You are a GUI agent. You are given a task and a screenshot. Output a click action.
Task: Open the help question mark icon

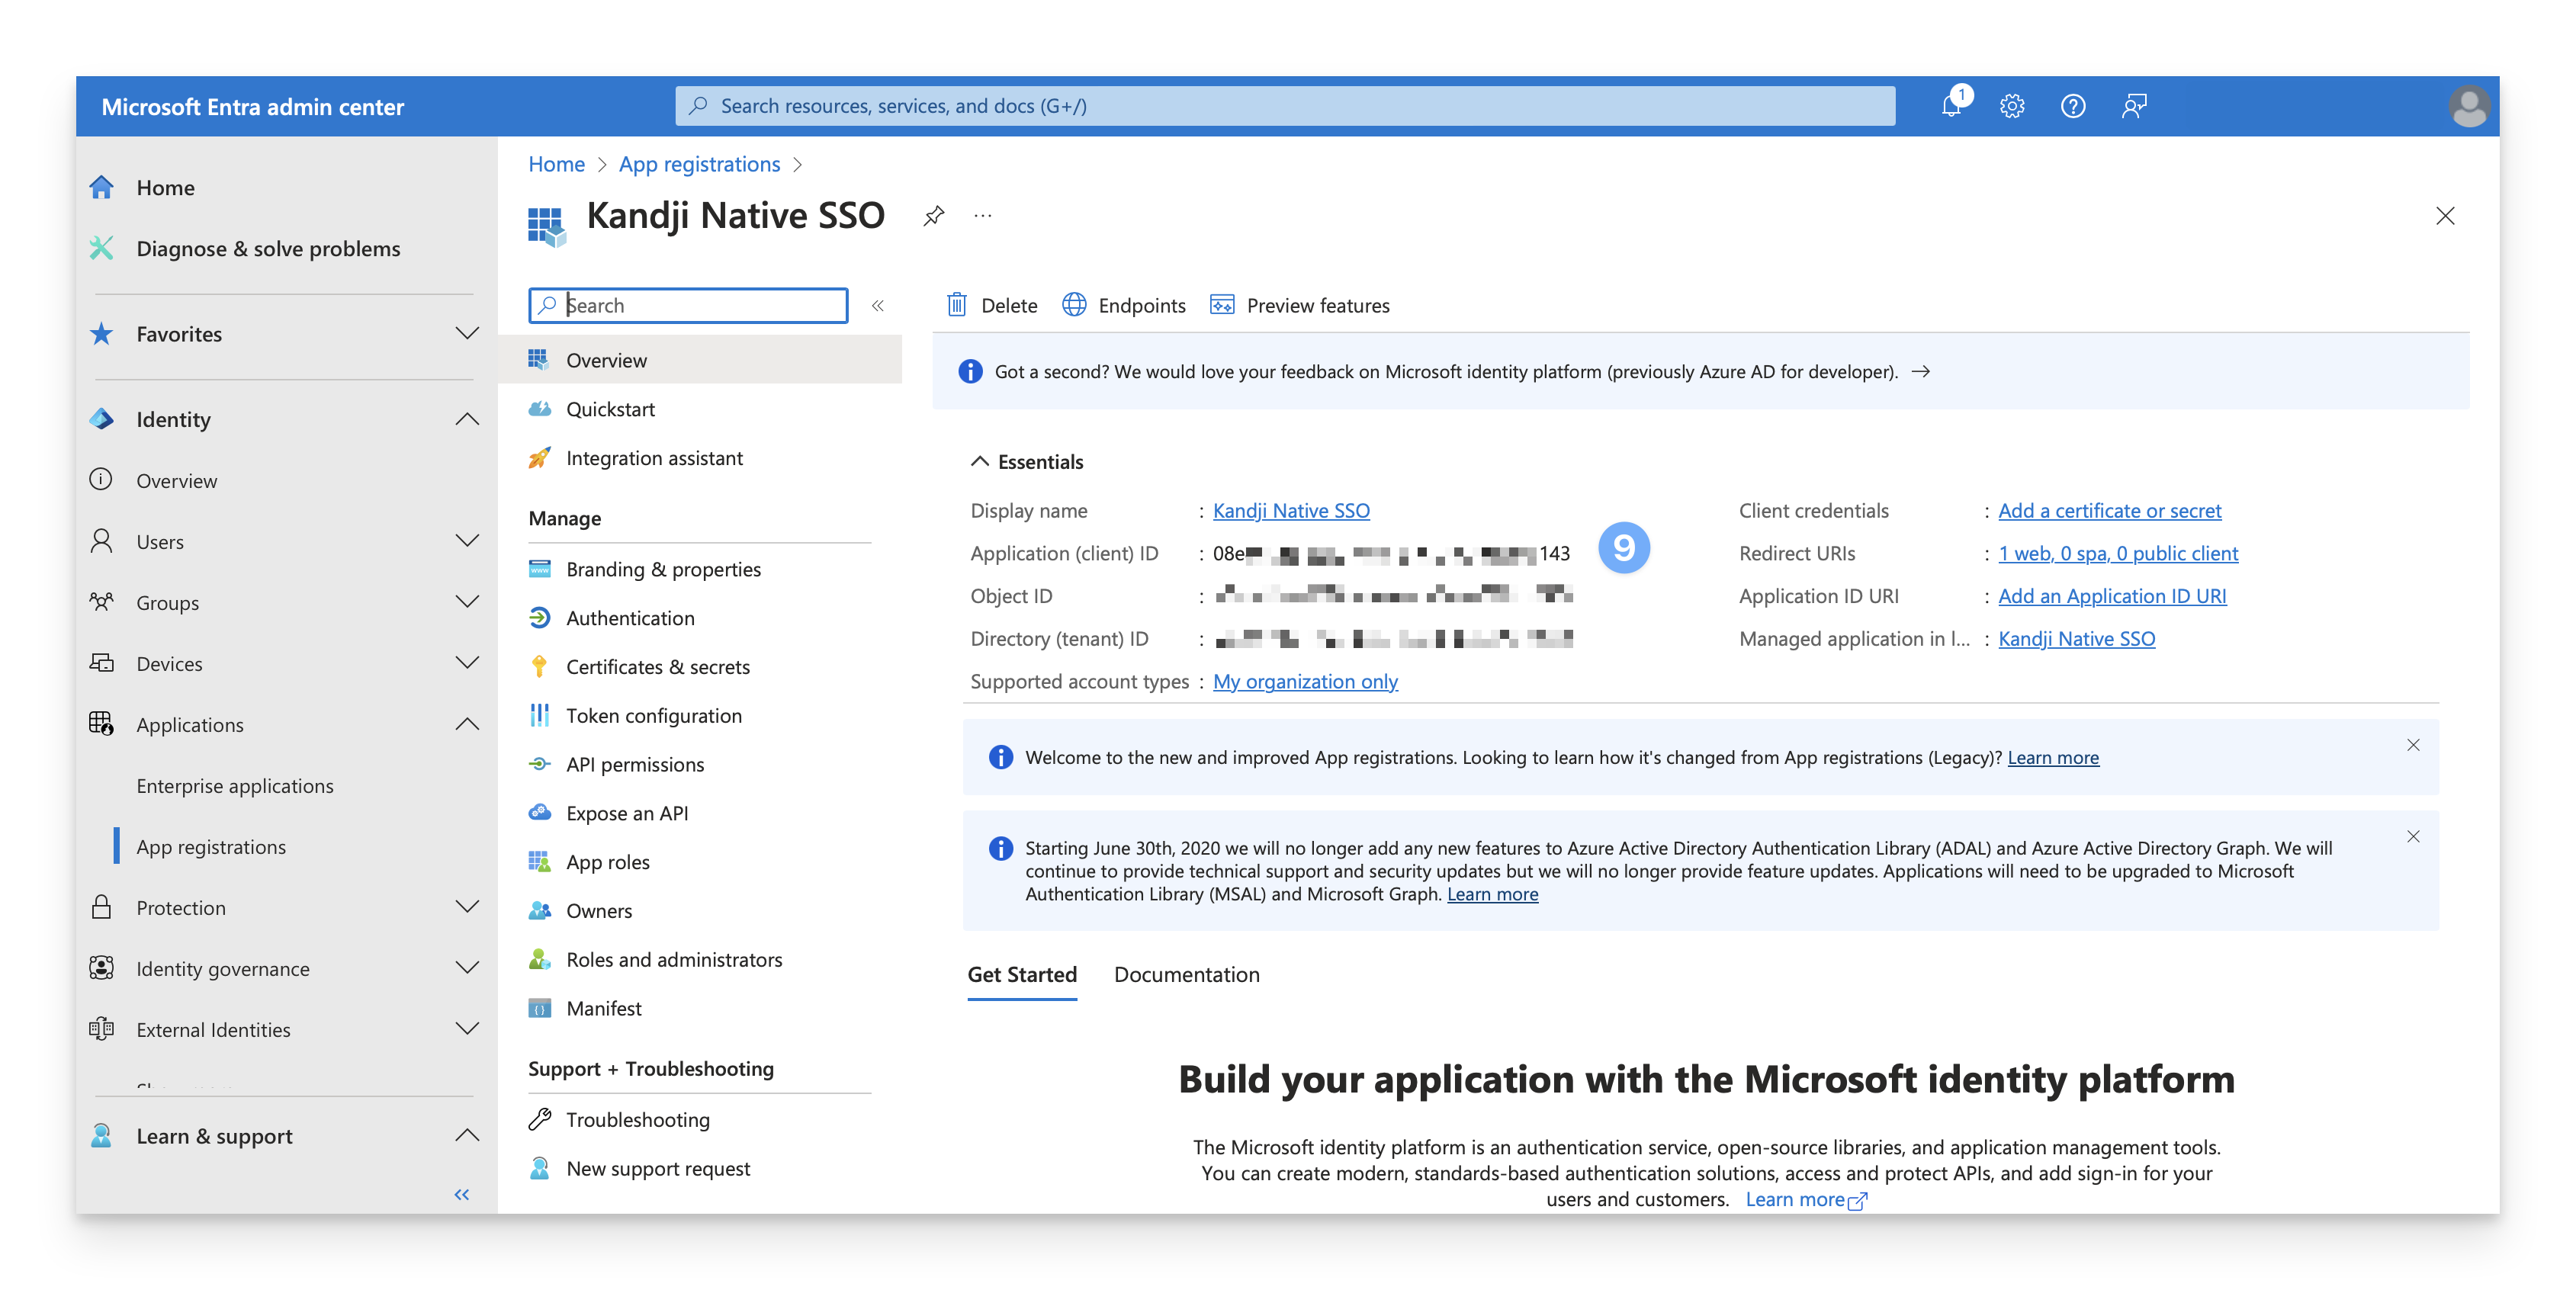point(2073,106)
